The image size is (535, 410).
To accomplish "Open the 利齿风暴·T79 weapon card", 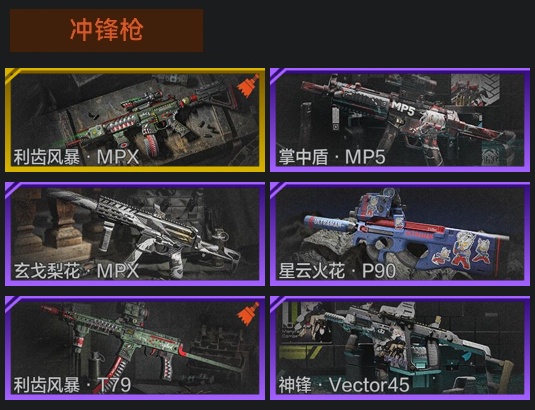I will tap(135, 348).
